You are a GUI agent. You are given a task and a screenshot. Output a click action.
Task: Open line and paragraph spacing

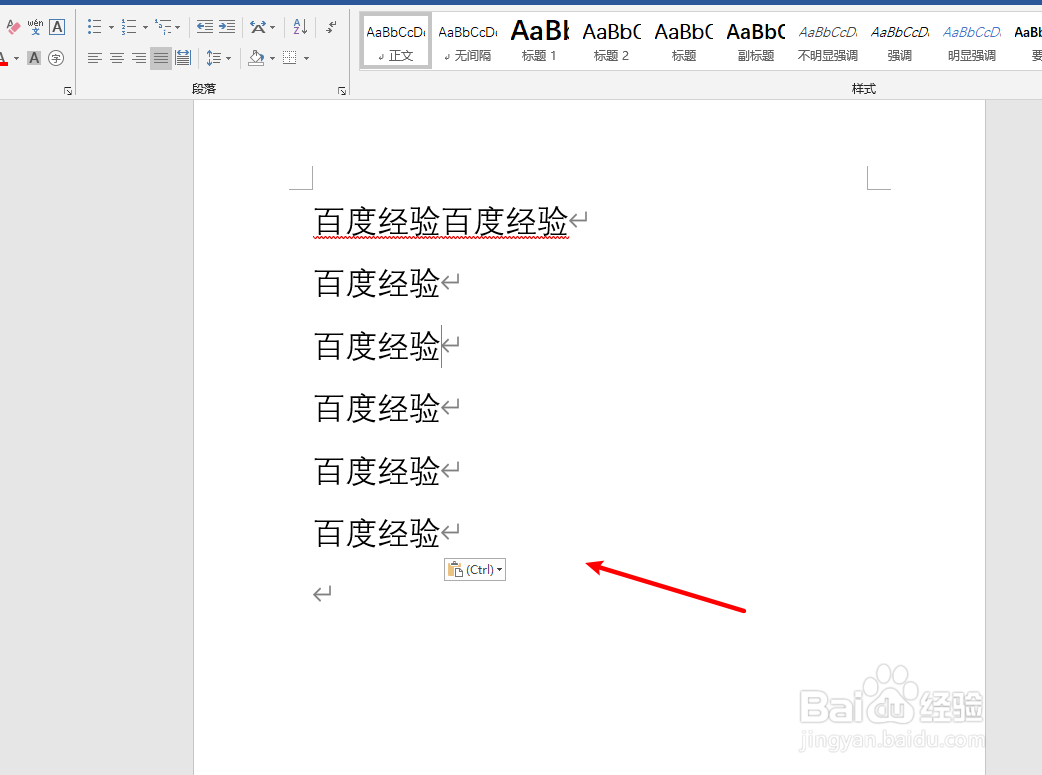(x=213, y=58)
